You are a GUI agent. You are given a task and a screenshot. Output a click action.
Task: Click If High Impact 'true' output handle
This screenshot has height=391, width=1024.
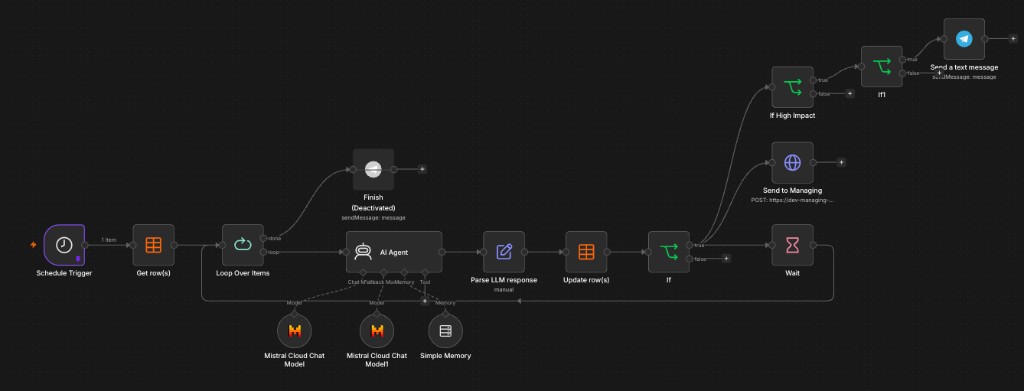tap(814, 80)
